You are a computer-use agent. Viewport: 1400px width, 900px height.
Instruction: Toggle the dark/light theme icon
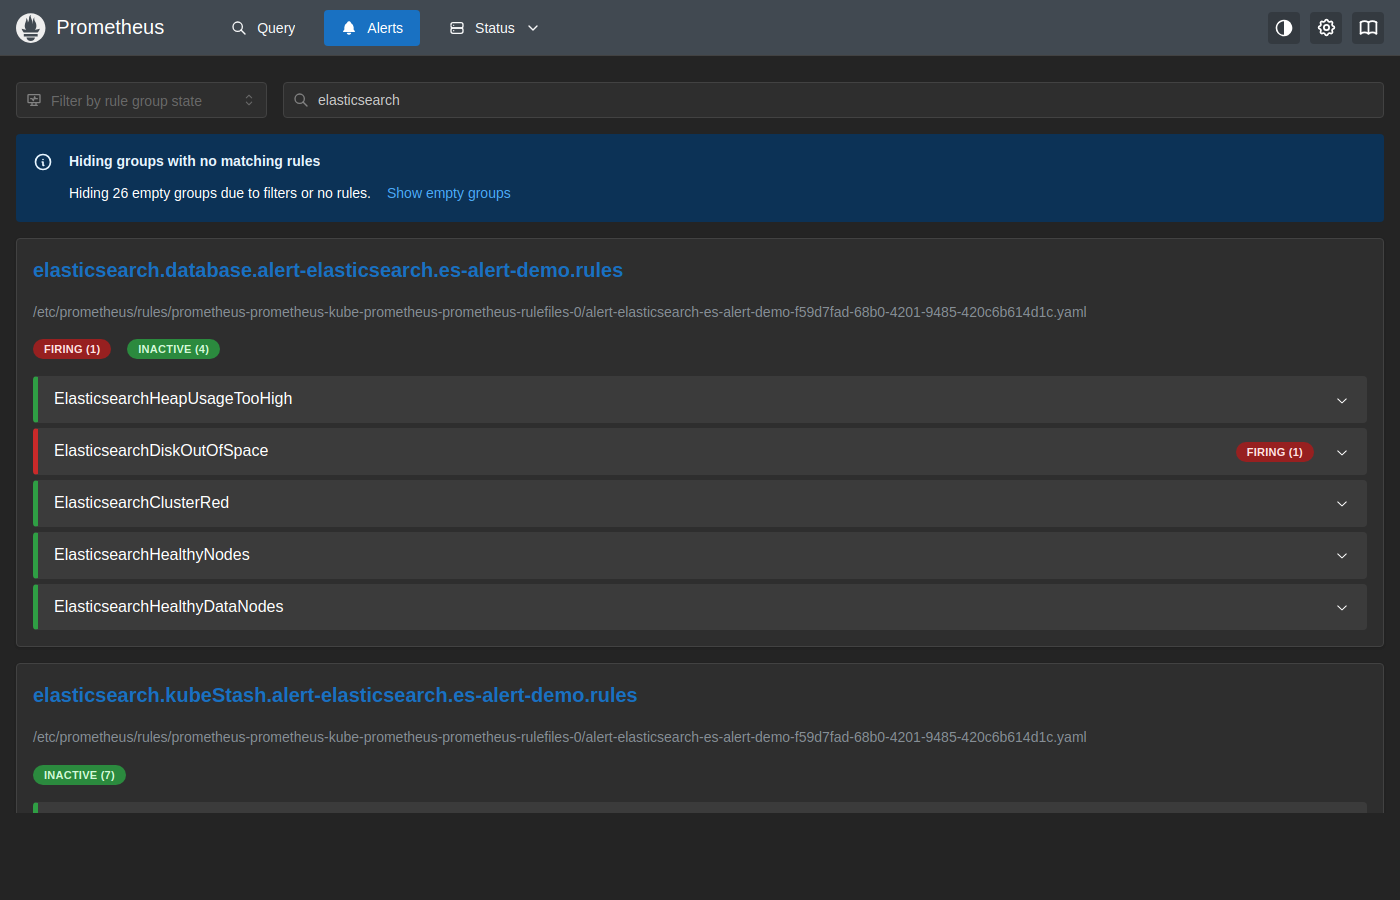1284,28
